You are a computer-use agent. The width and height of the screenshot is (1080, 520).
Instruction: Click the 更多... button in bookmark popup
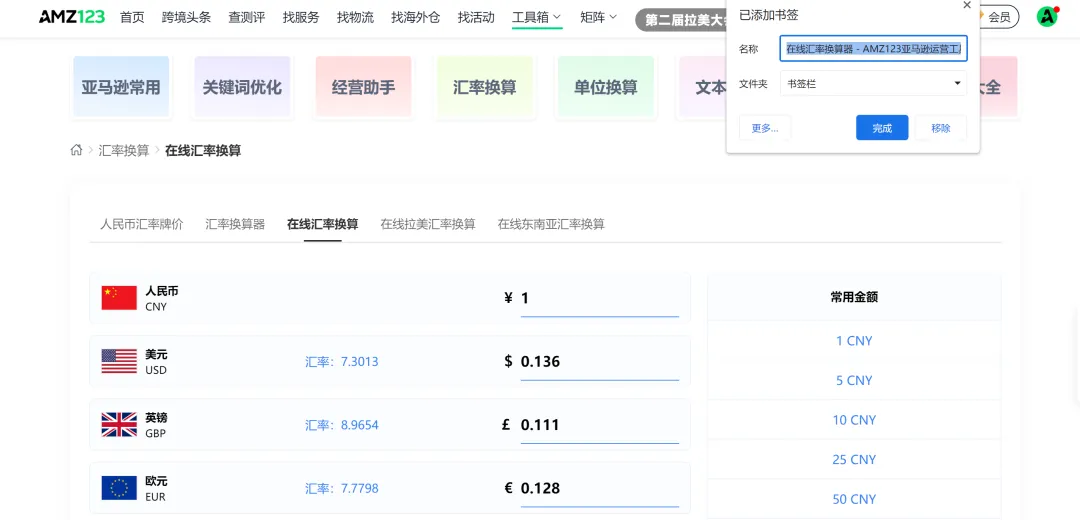(x=765, y=128)
